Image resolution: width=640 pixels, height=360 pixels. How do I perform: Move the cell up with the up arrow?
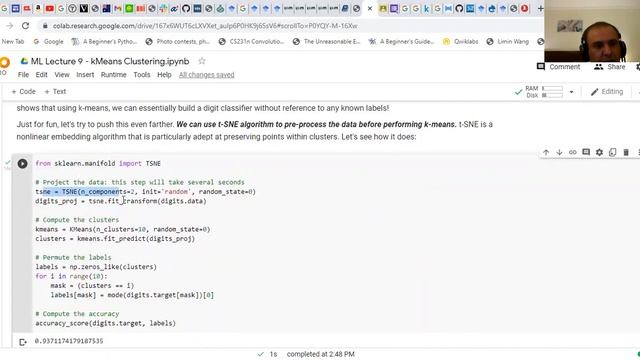tap(546, 152)
